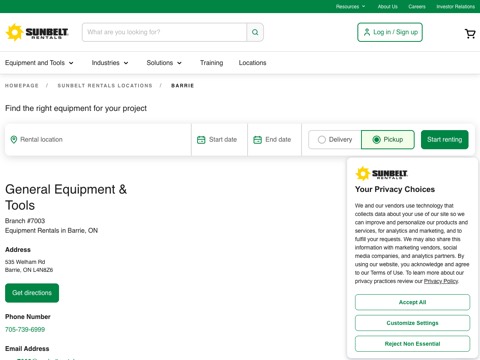The height and width of the screenshot is (360, 480).
Task: Click the General Equipment & Tools heading
Action: 66,197
